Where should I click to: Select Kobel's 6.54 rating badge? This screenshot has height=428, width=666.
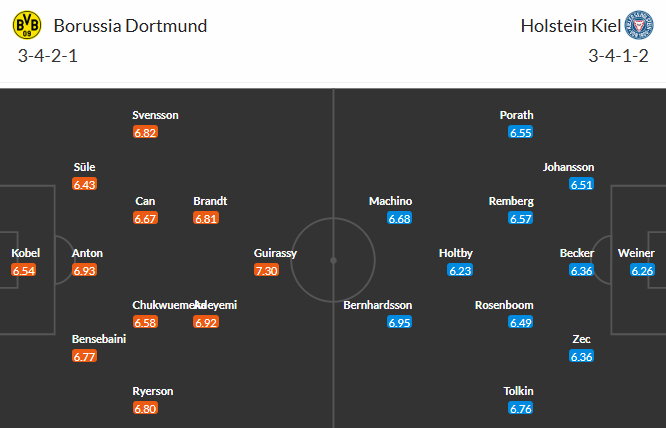coord(24,270)
